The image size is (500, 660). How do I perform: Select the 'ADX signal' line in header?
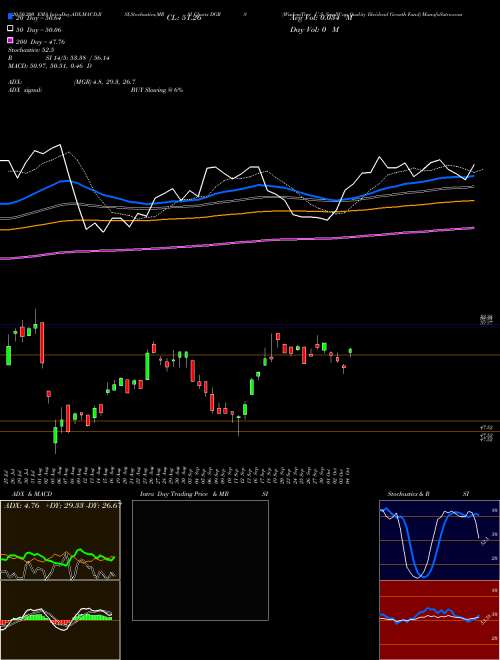pos(25,90)
